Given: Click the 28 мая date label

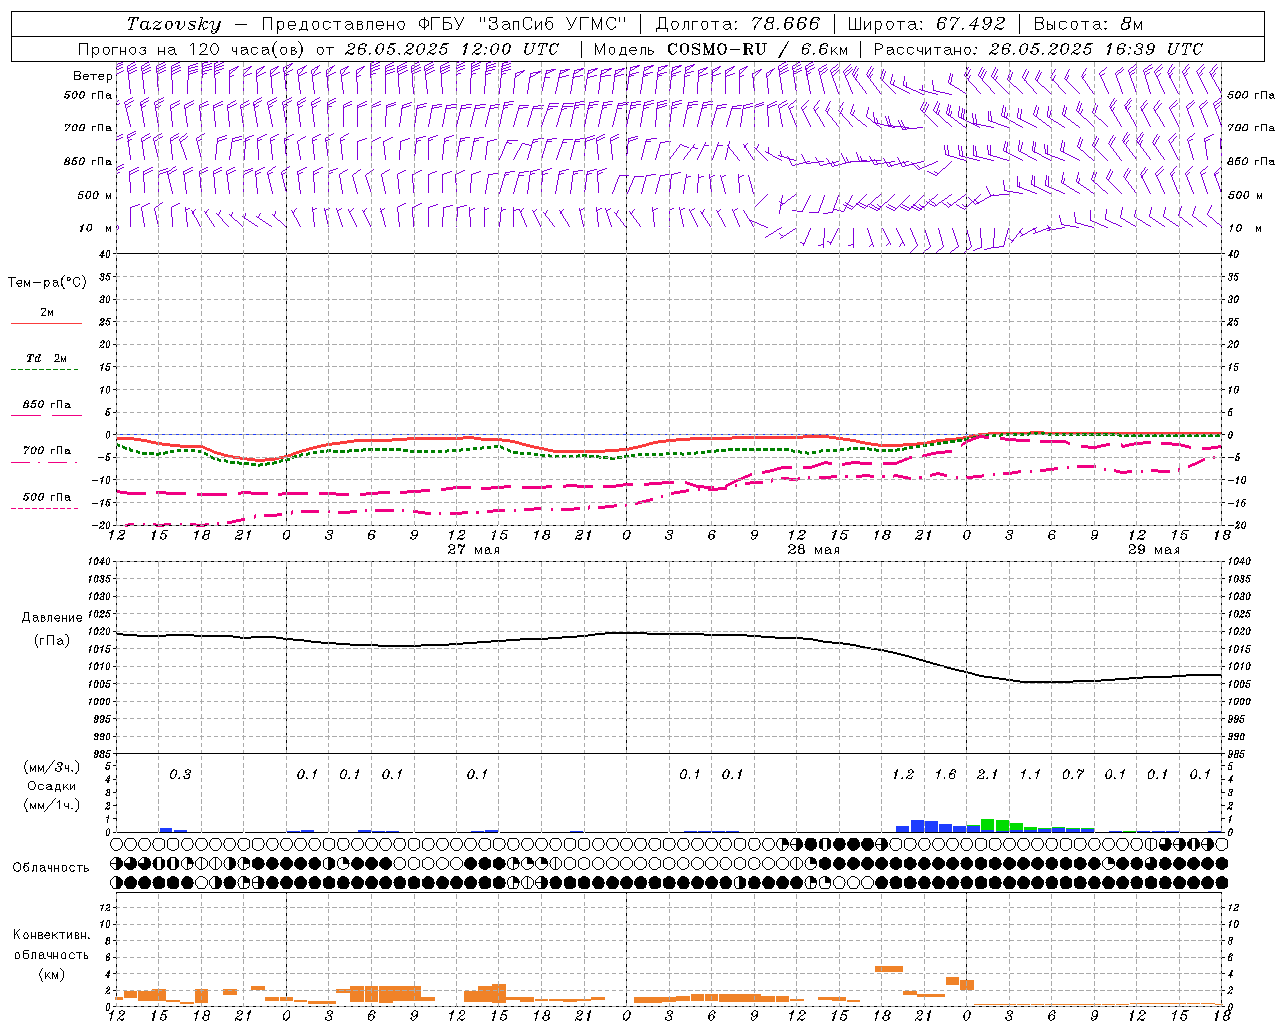Looking at the screenshot, I should [x=813, y=550].
